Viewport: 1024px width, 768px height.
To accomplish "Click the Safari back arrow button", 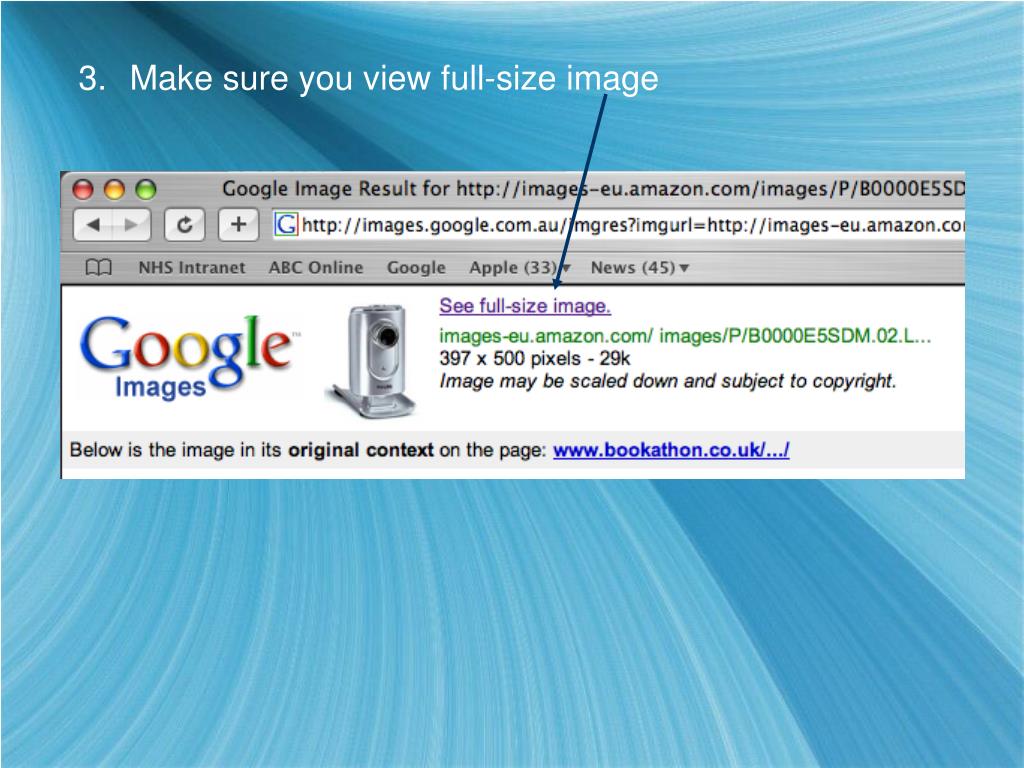I will click(x=93, y=225).
